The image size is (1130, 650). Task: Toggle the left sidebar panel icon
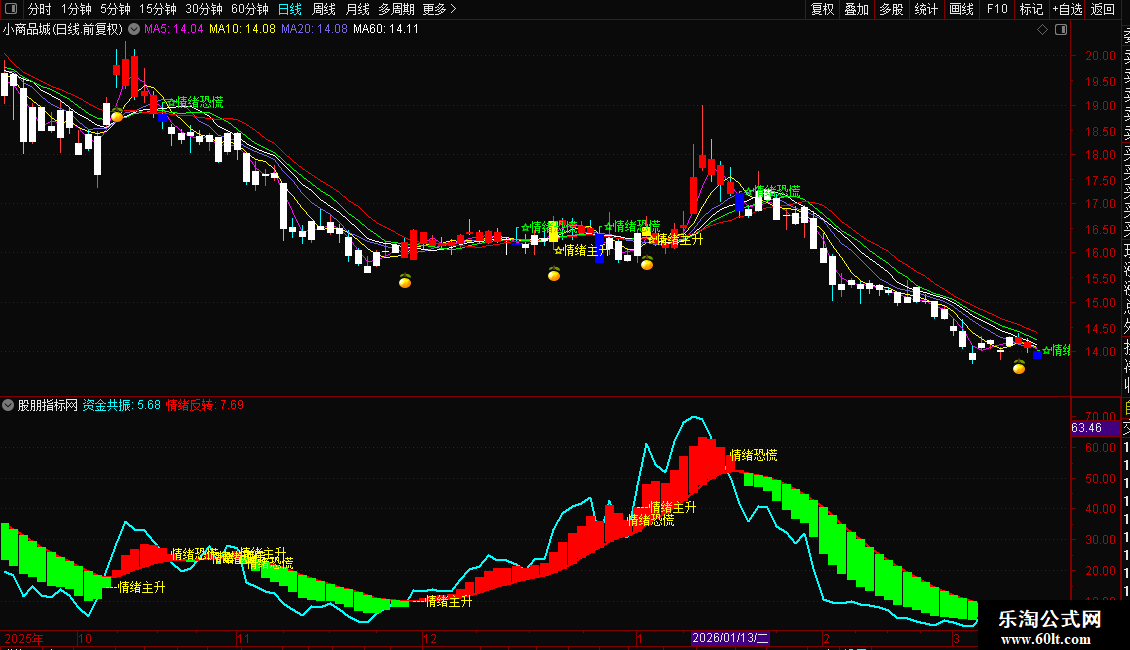coord(10,9)
